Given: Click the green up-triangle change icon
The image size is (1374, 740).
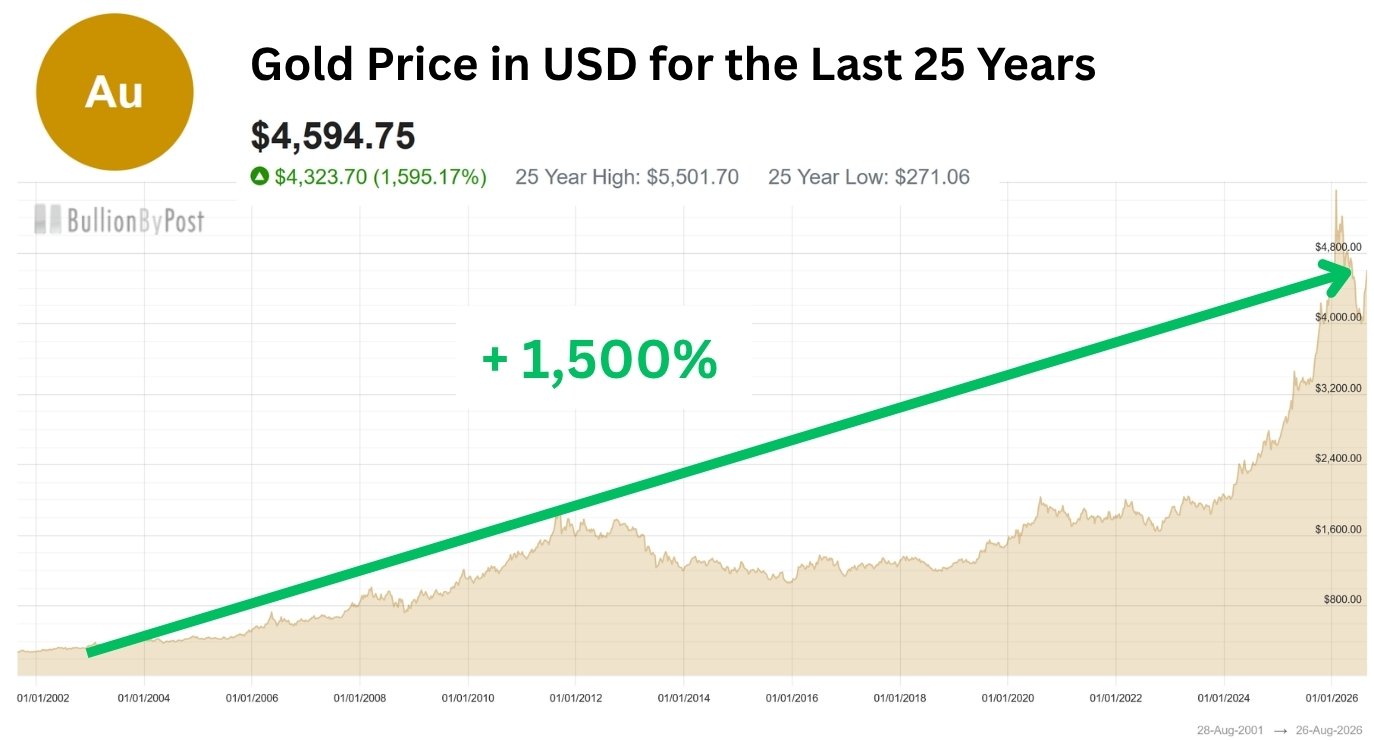Looking at the screenshot, I should coord(259,177).
